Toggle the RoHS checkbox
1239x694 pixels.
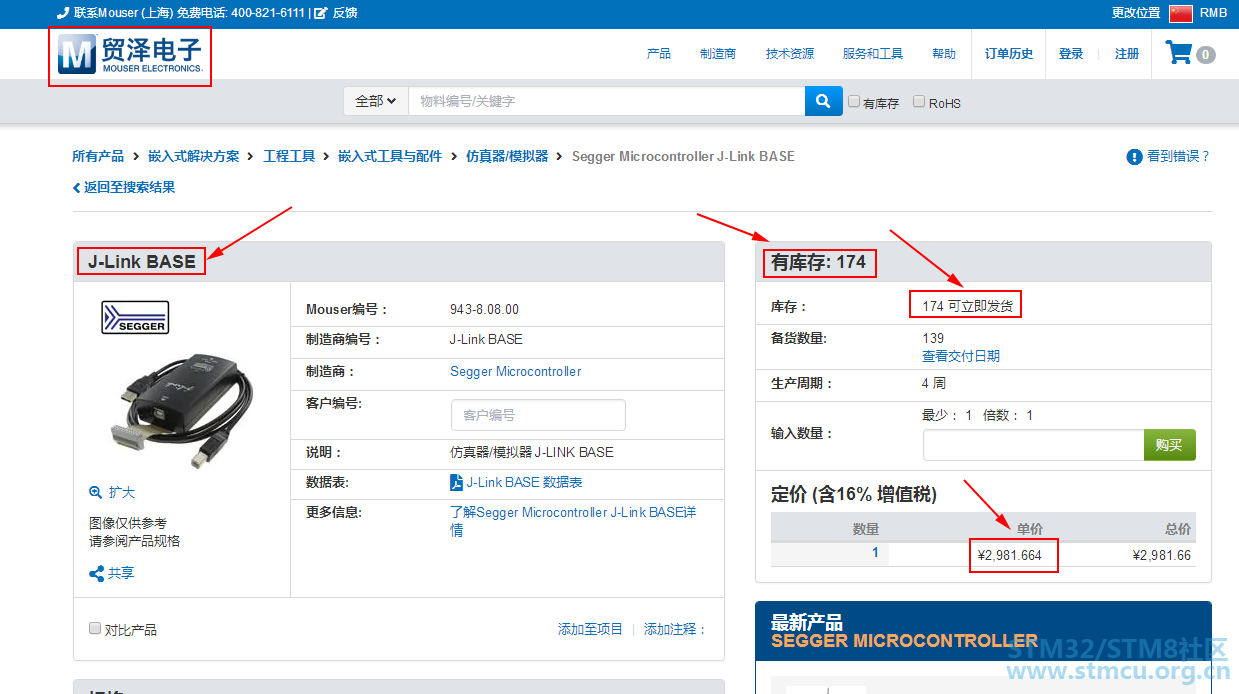click(x=919, y=101)
